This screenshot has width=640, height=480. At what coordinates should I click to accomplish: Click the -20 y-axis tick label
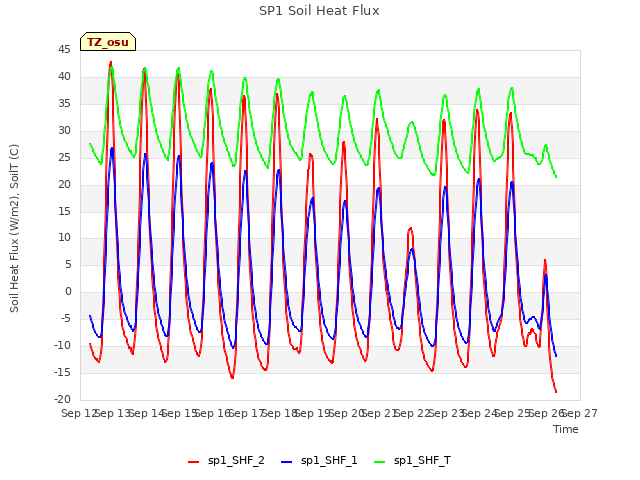click(62, 399)
